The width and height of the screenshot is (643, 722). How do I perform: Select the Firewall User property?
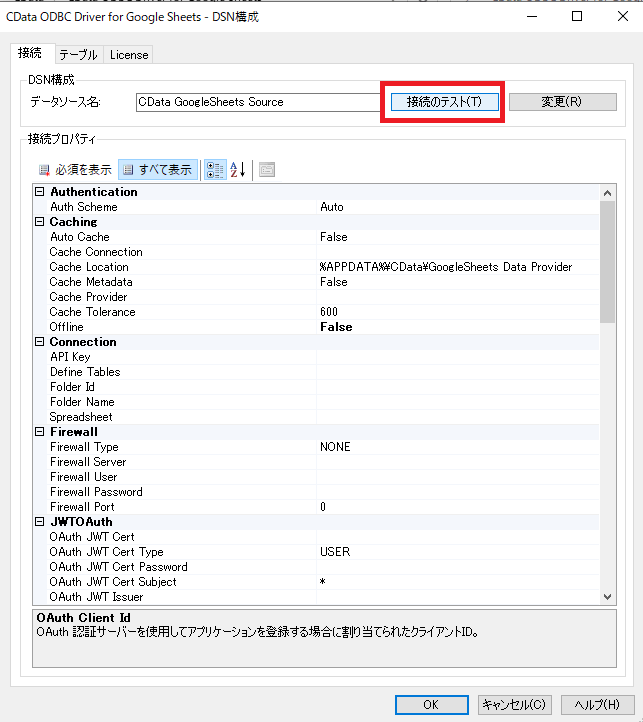coord(322,477)
